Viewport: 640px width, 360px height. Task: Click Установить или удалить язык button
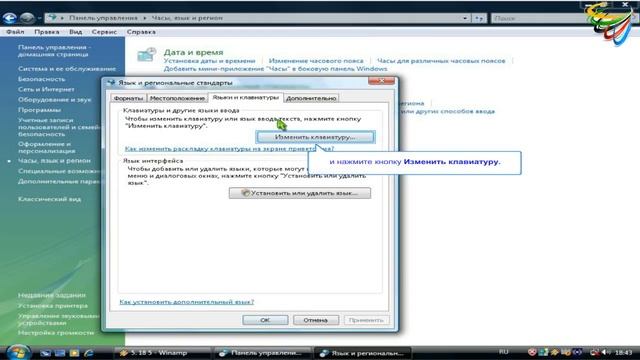click(x=300, y=193)
